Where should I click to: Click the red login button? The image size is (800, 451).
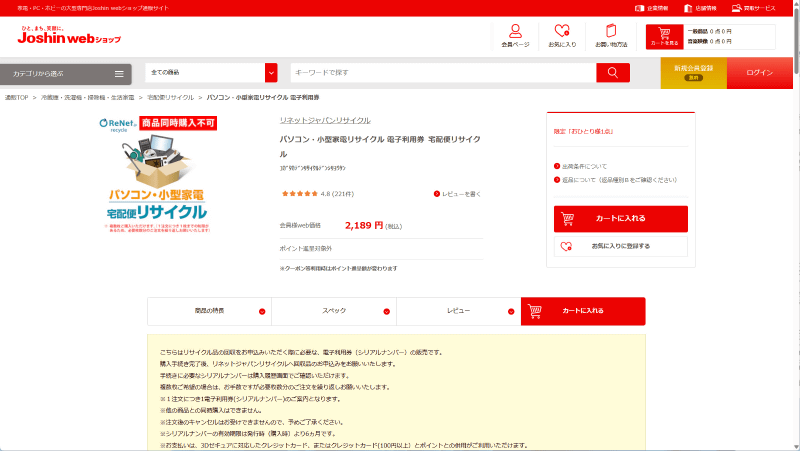760,72
